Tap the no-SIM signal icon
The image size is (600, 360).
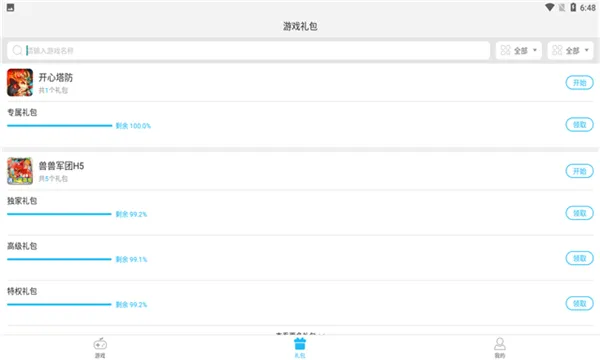(x=561, y=7)
